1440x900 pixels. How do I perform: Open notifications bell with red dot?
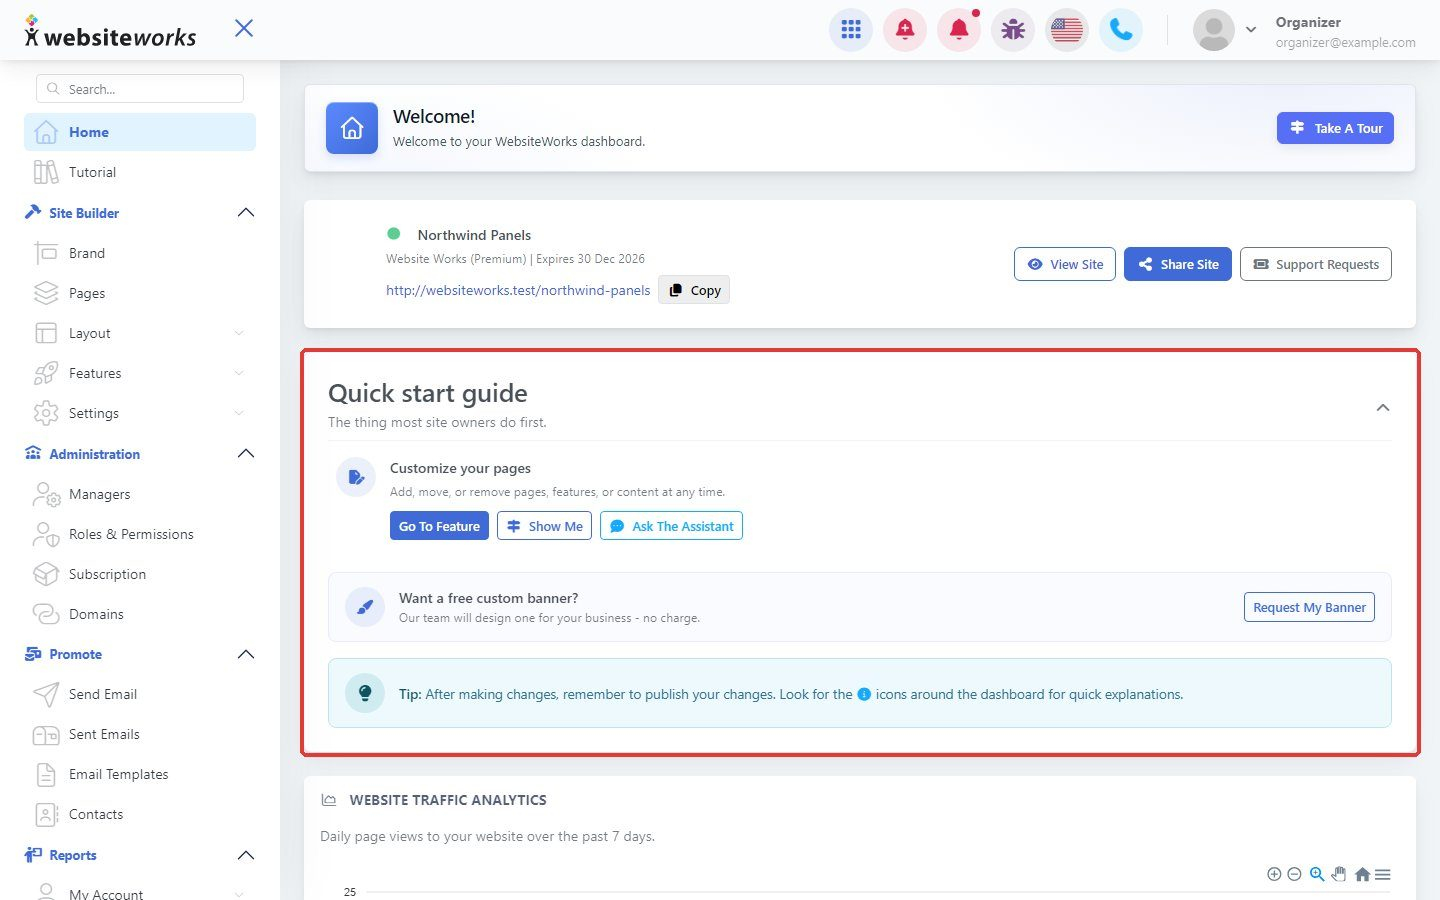959,30
